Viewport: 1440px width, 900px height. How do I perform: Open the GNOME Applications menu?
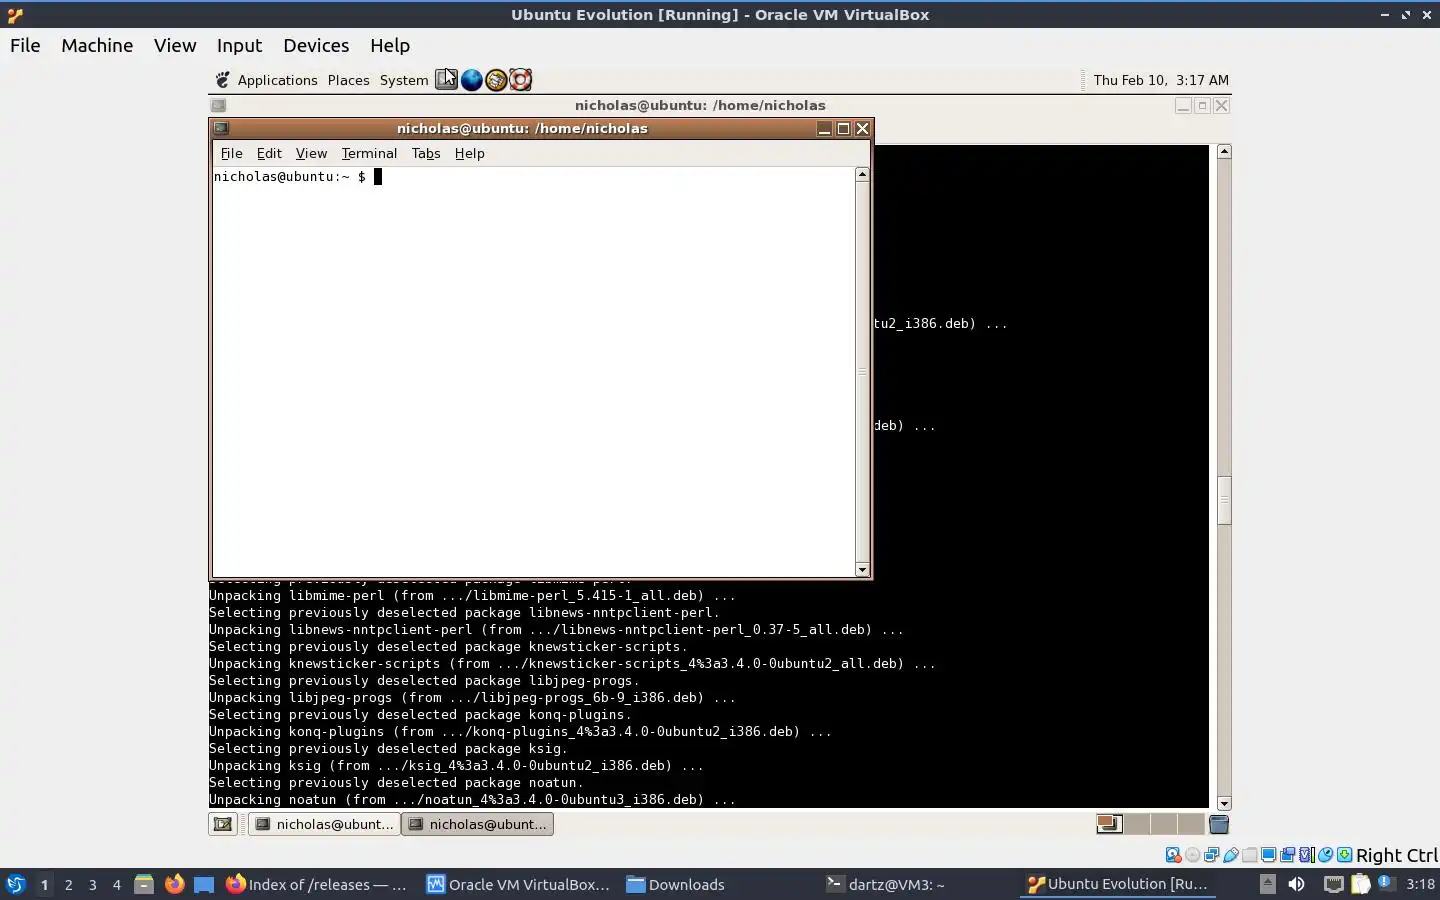(277, 80)
